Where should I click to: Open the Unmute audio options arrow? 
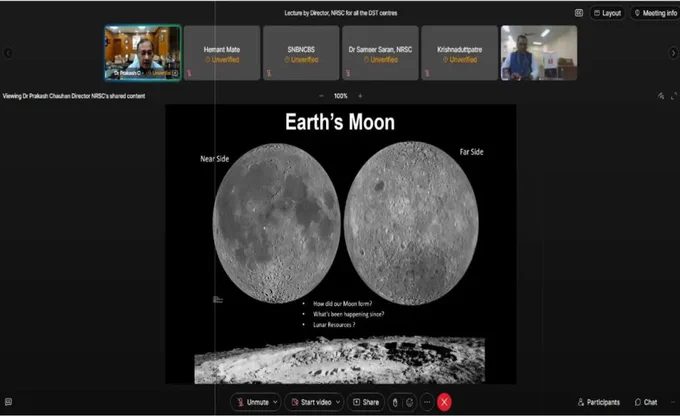[275, 403]
